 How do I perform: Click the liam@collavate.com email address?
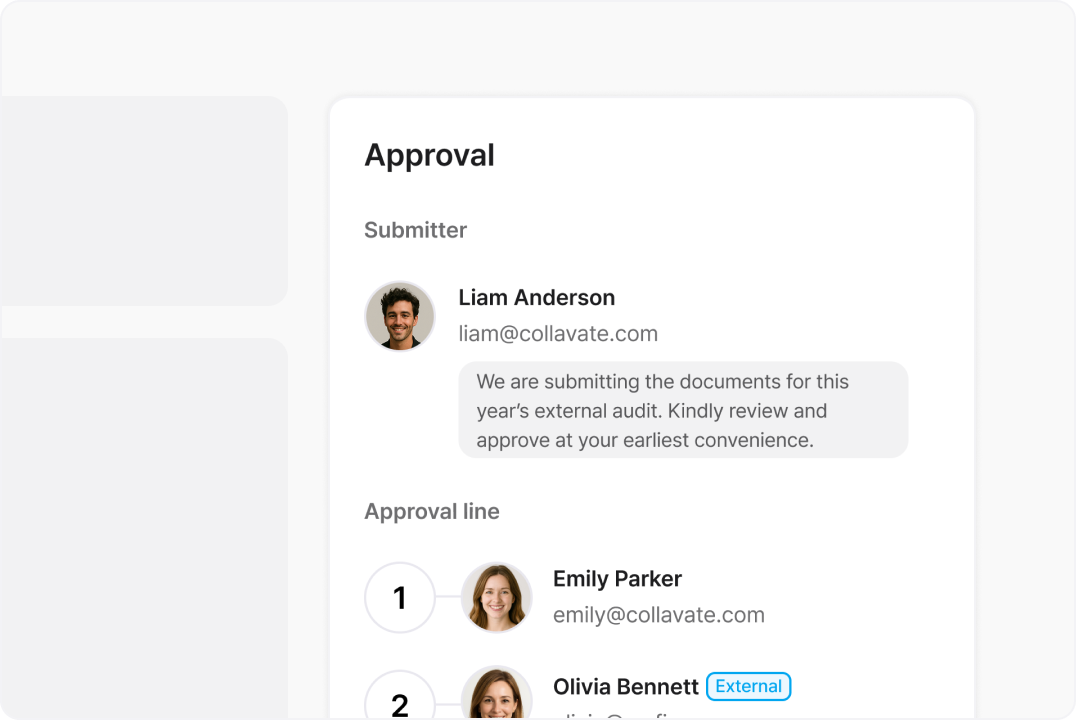(558, 334)
